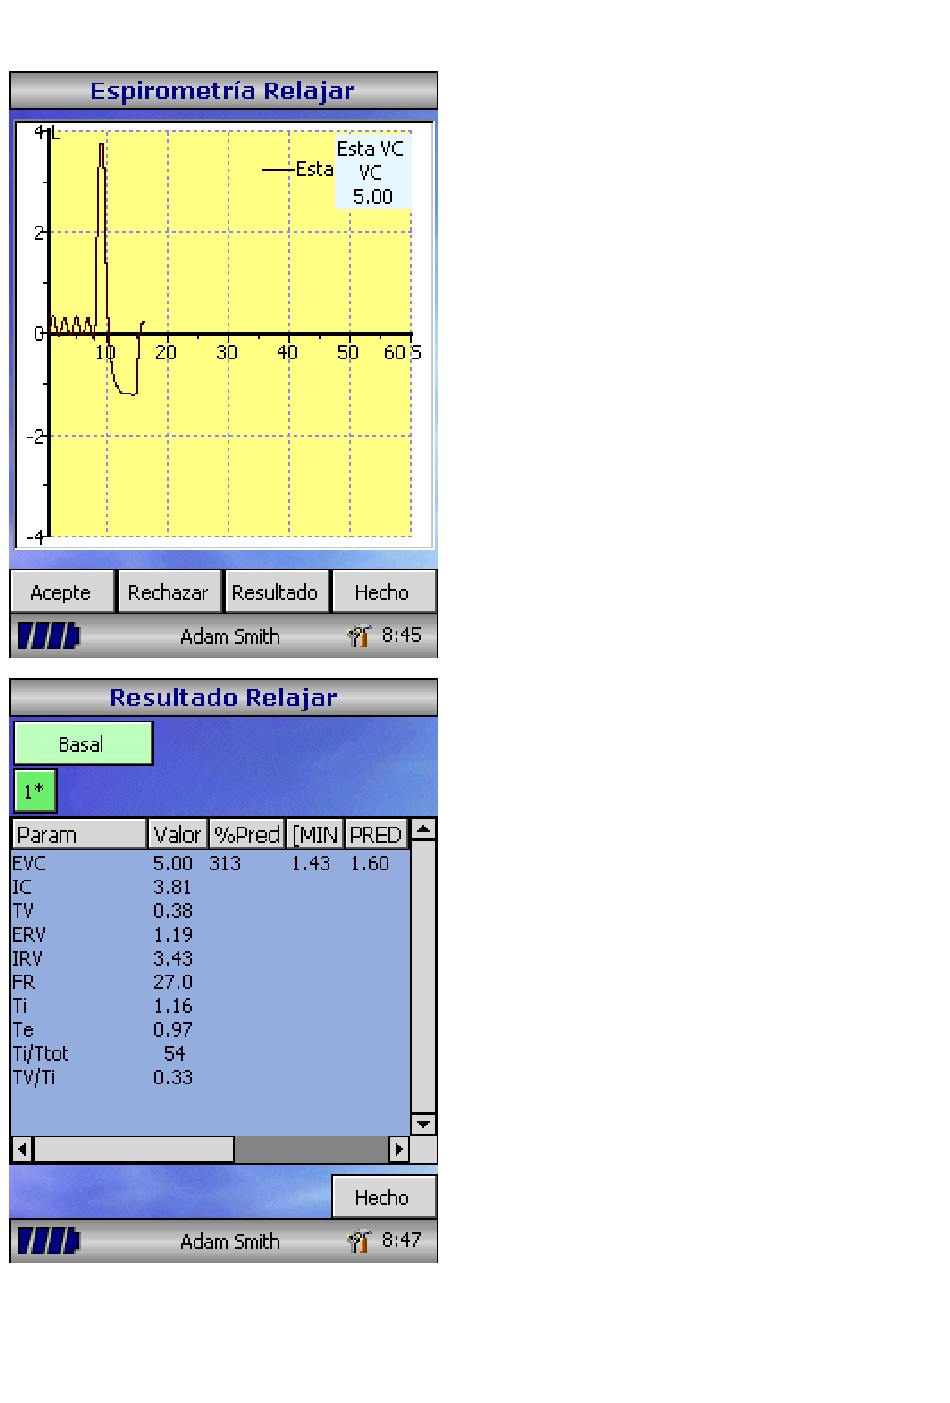Click the horizontal scrollbar thumb
Screen dimensions: 950x1403
pos(134,1149)
